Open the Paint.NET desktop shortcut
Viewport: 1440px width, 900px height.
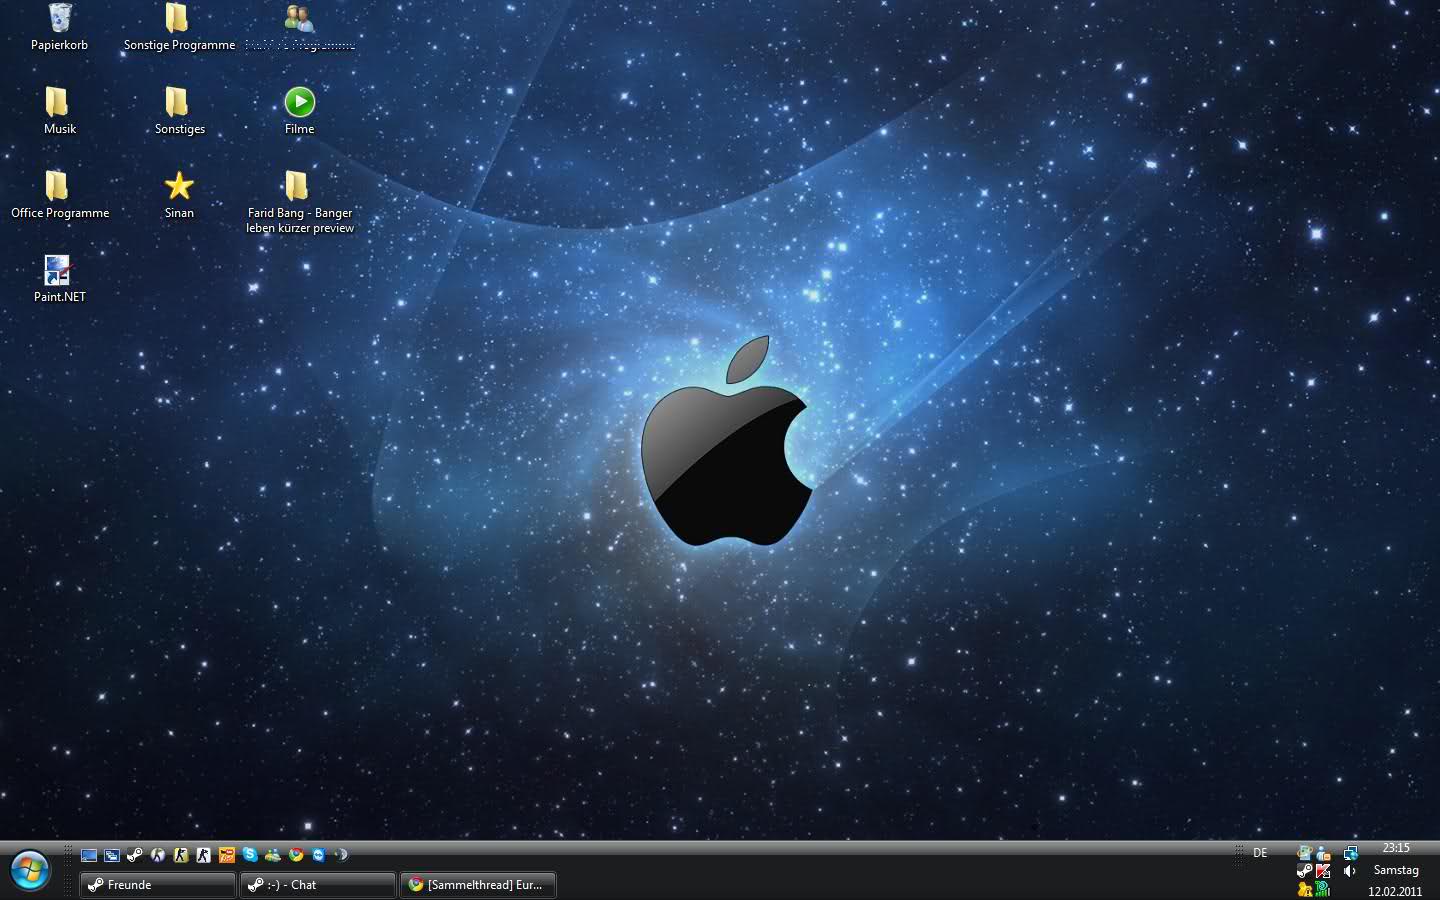[x=58, y=272]
